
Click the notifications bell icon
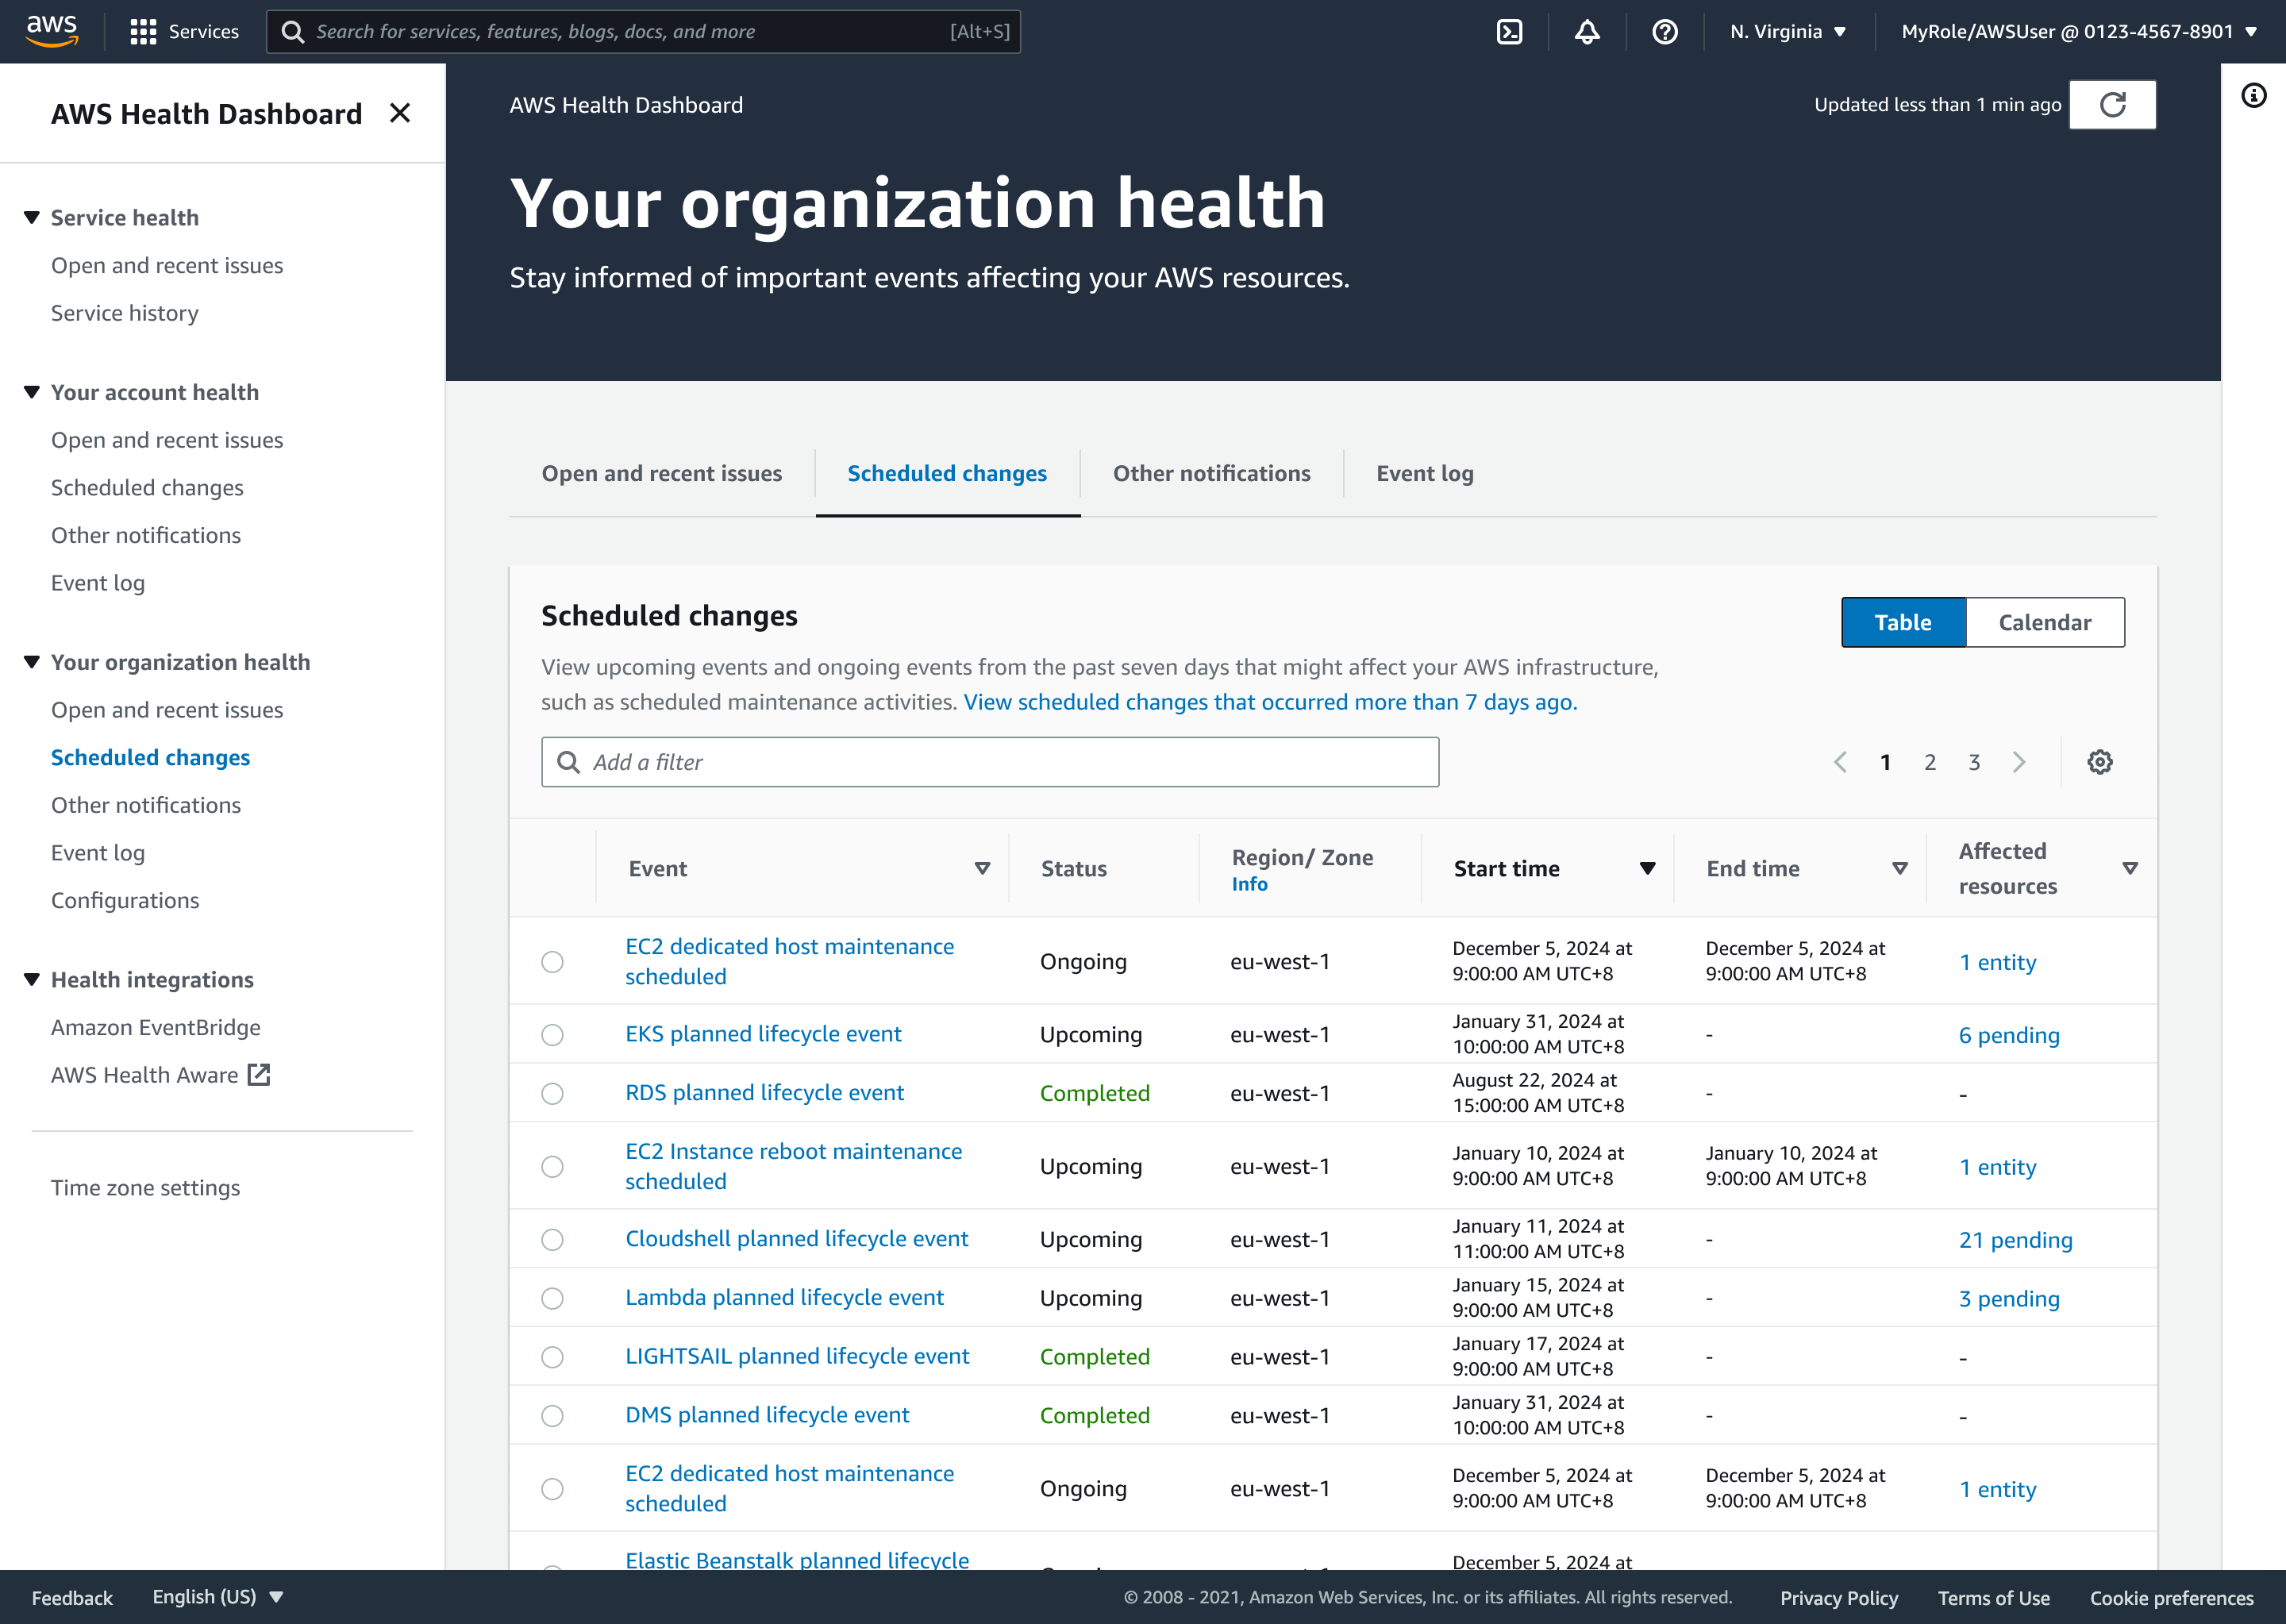tap(1587, 32)
